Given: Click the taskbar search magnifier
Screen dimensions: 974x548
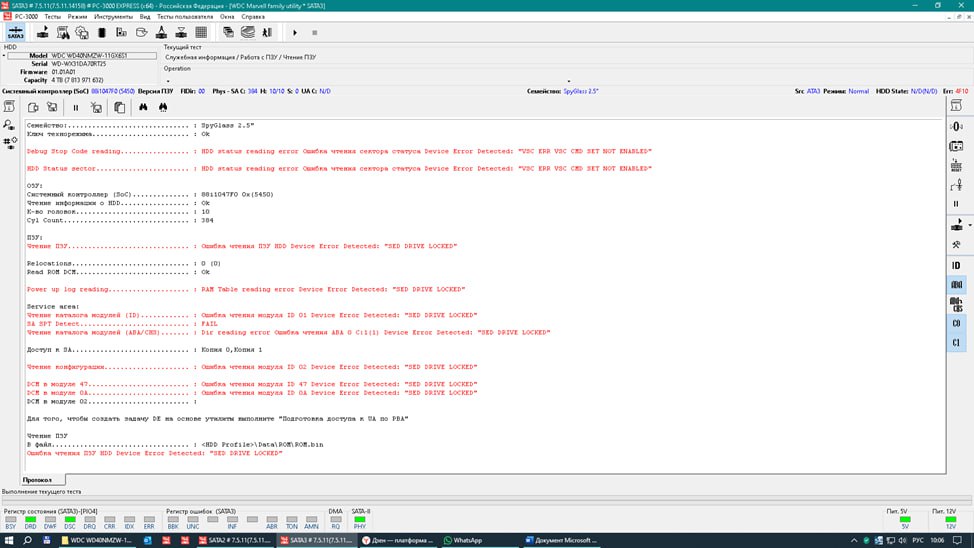Looking at the screenshot, I should pyautogui.click(x=27, y=541).
